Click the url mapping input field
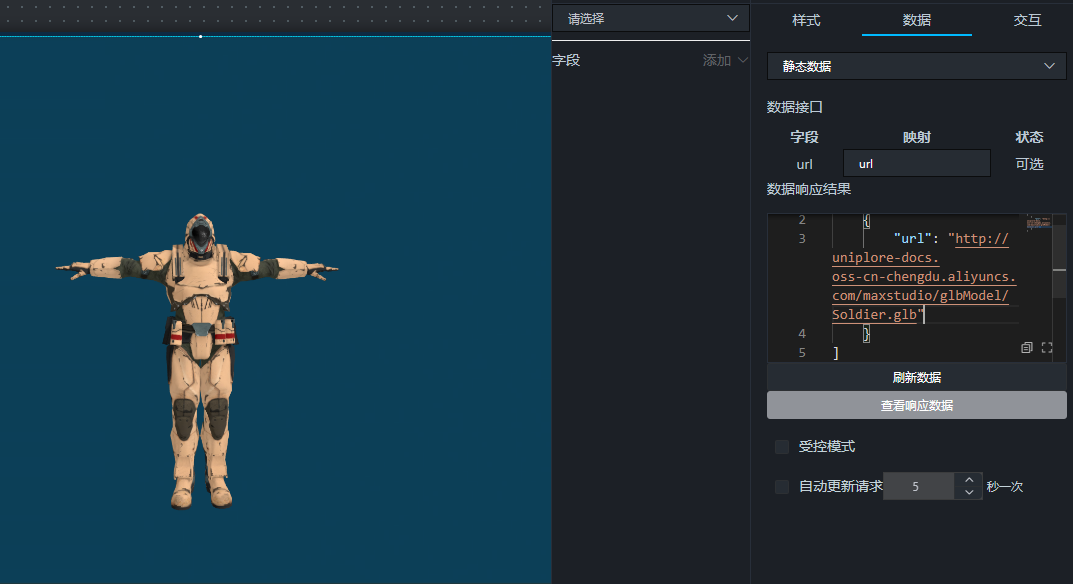The height and width of the screenshot is (584, 1073). click(x=916, y=164)
